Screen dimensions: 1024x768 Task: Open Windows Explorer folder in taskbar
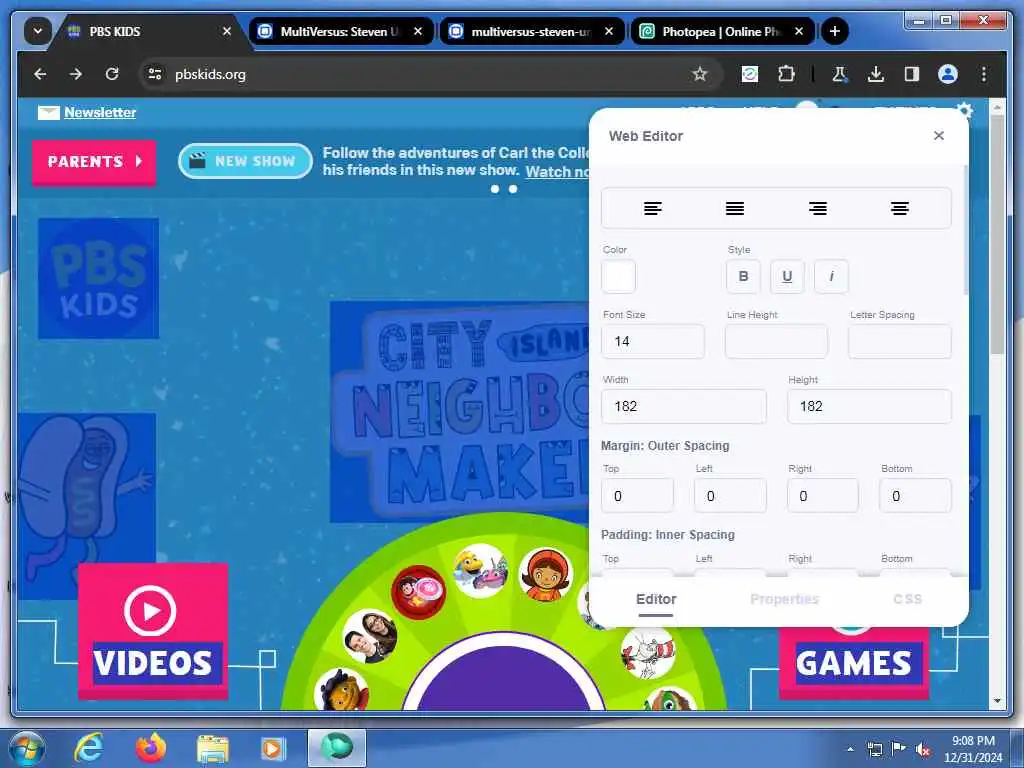213,749
